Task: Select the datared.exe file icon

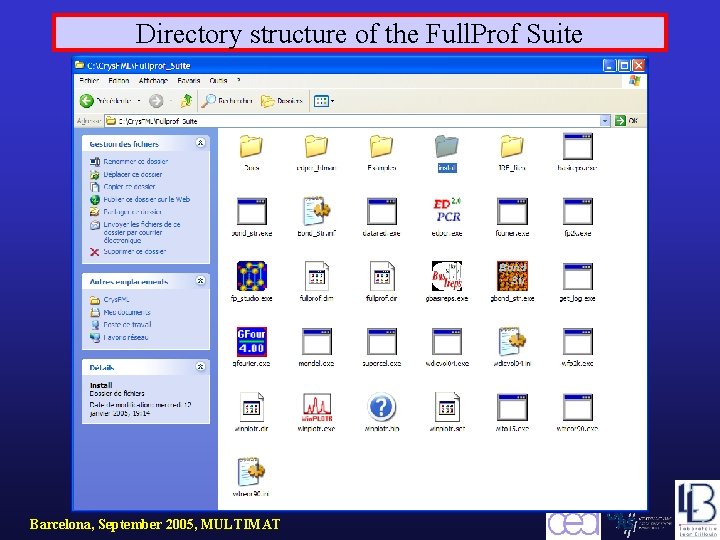Action: coord(382,211)
